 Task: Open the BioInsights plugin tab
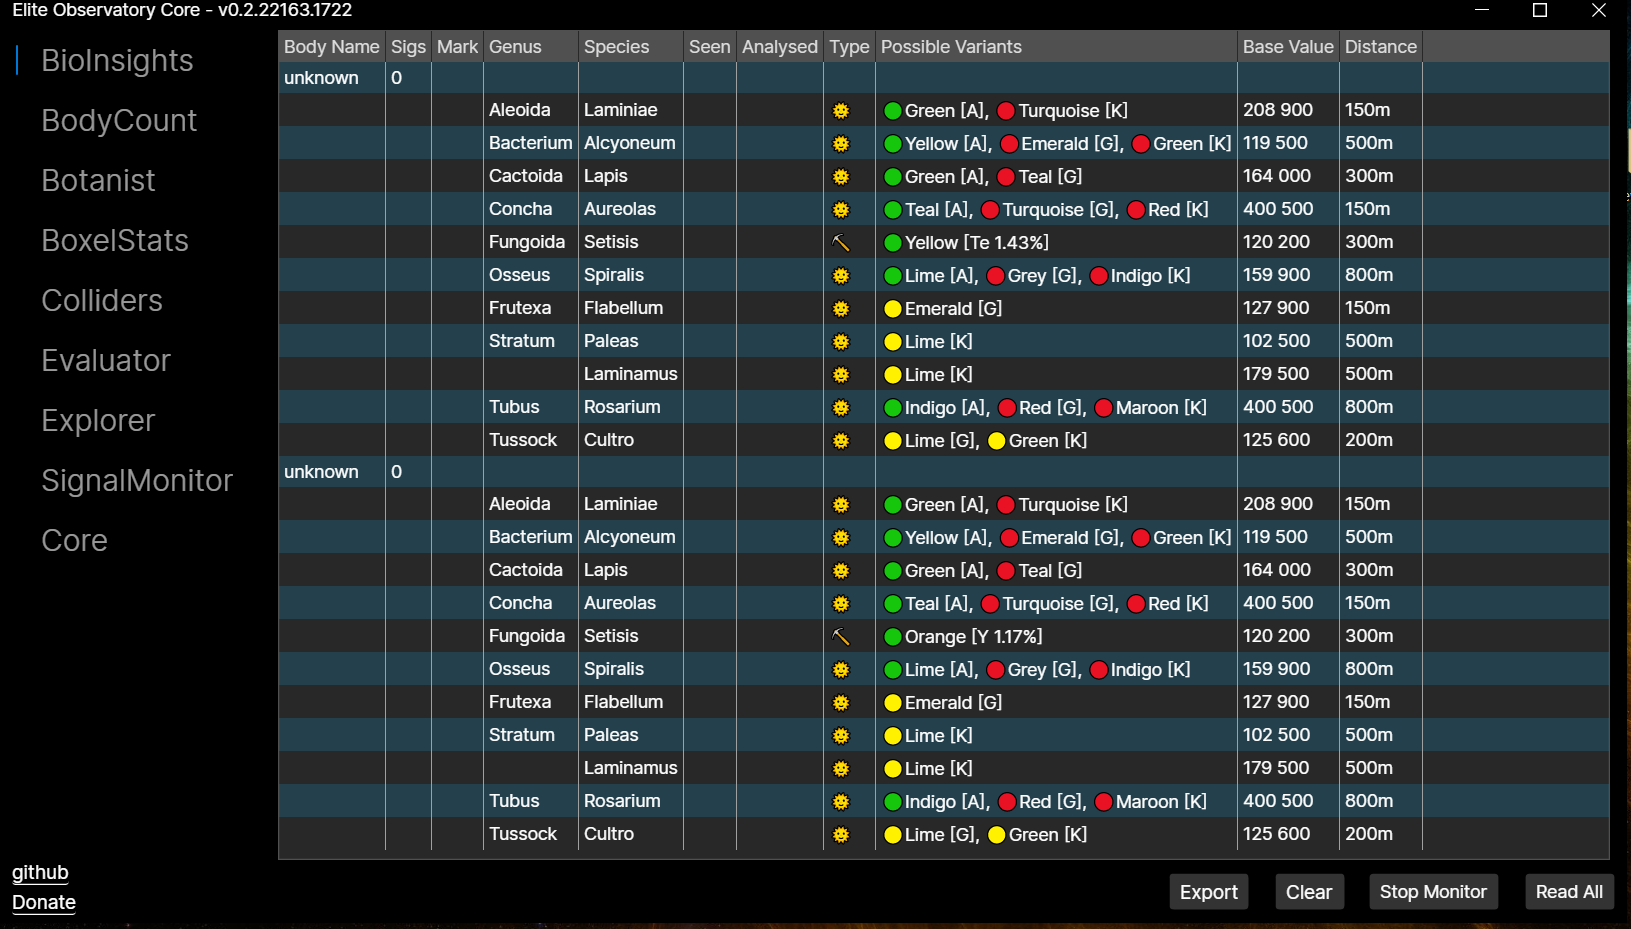click(x=117, y=60)
